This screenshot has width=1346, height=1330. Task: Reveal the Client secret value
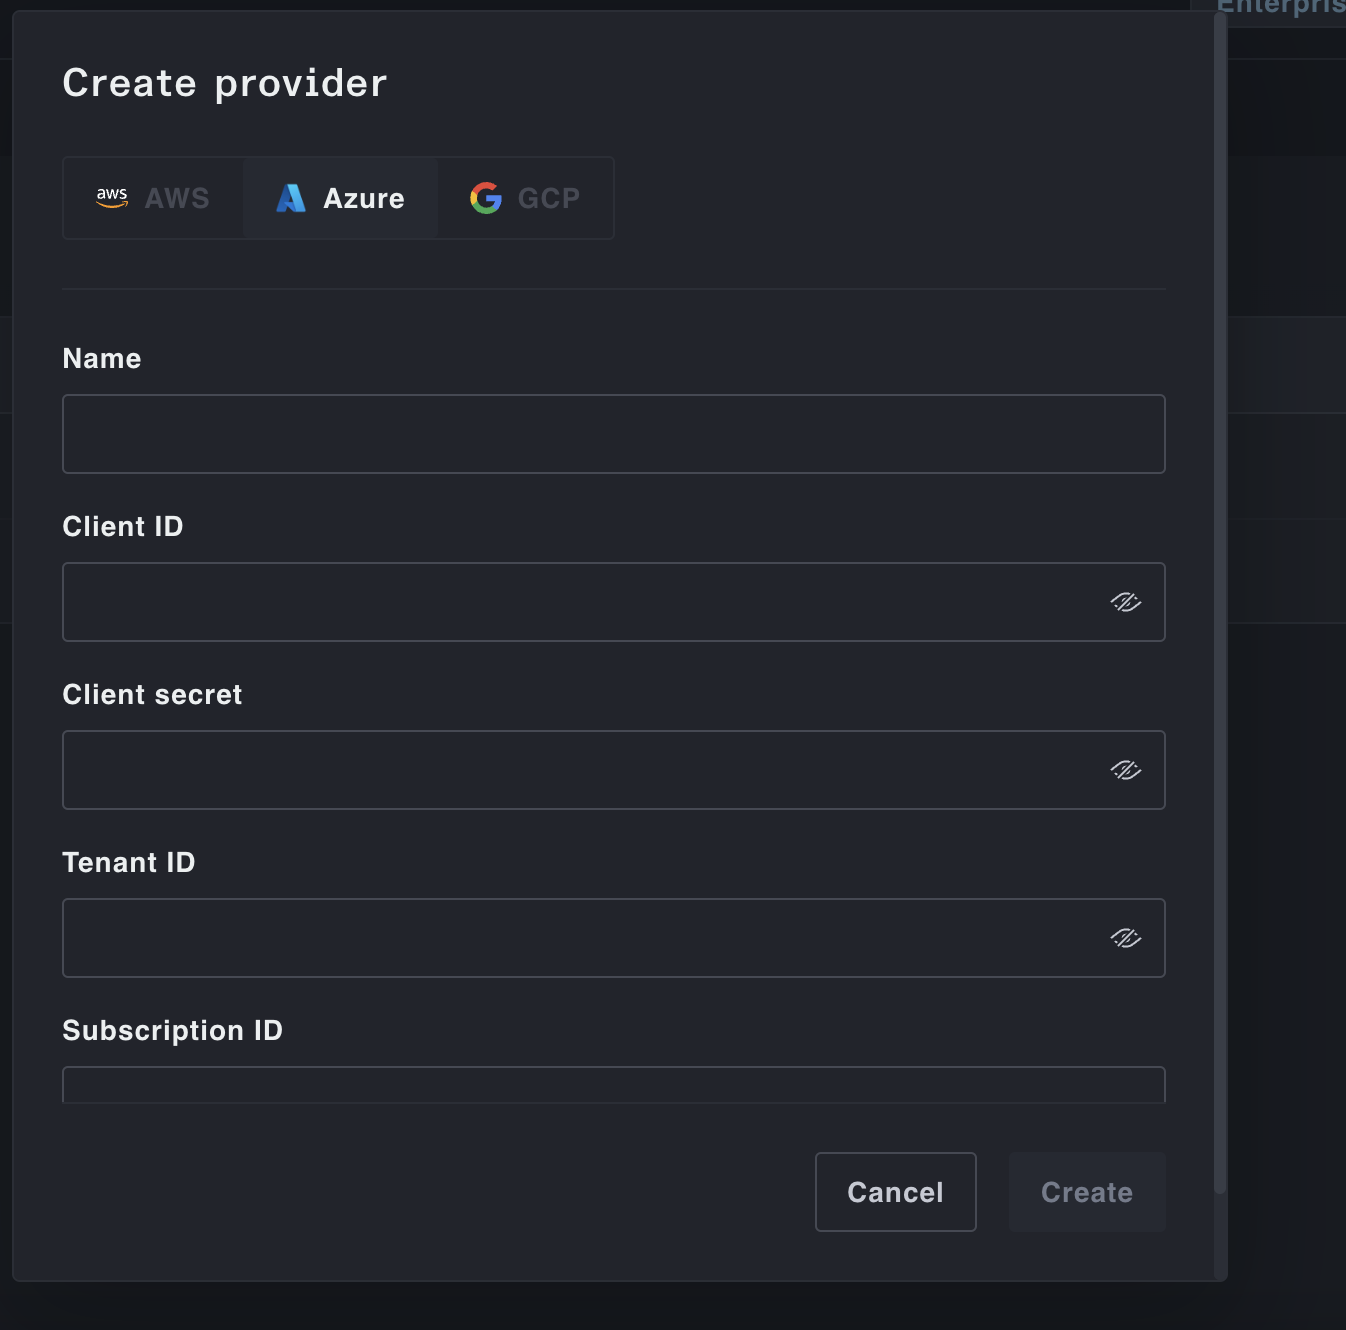(x=1125, y=770)
